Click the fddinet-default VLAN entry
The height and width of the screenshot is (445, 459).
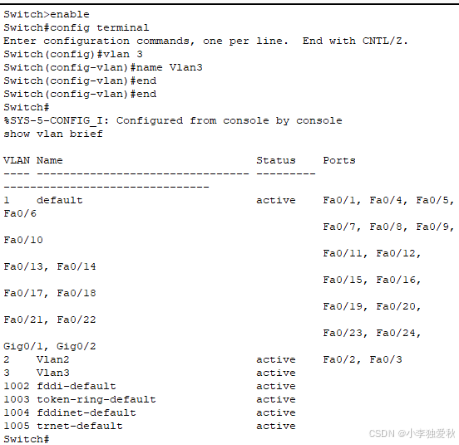pyautogui.click(x=86, y=413)
